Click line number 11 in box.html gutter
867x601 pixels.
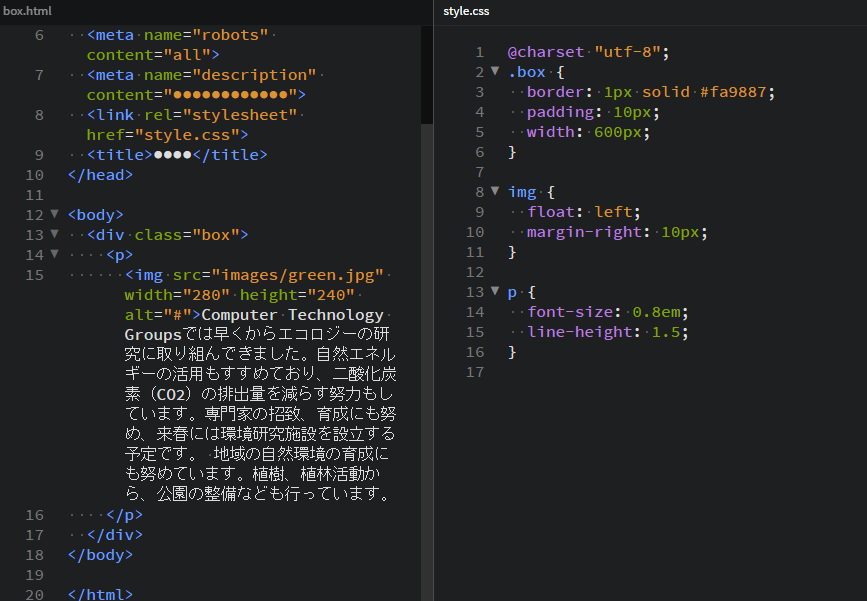coord(34,195)
